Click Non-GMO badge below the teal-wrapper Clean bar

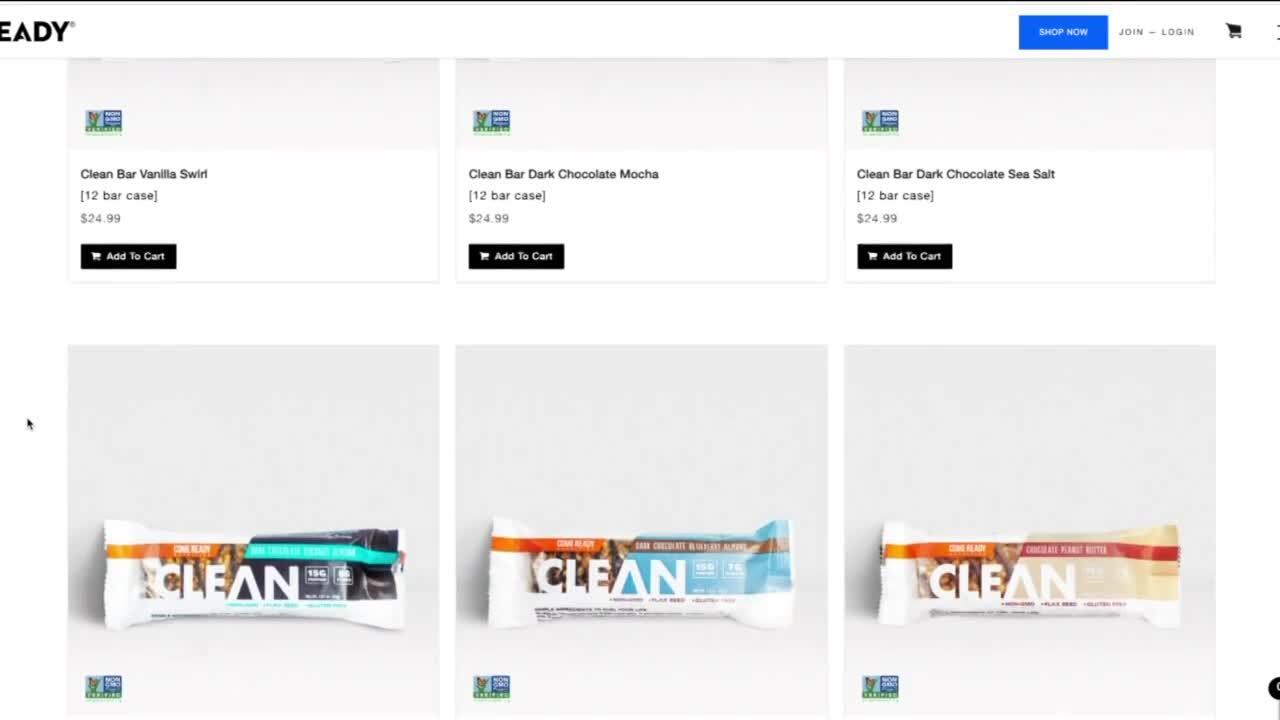(103, 687)
